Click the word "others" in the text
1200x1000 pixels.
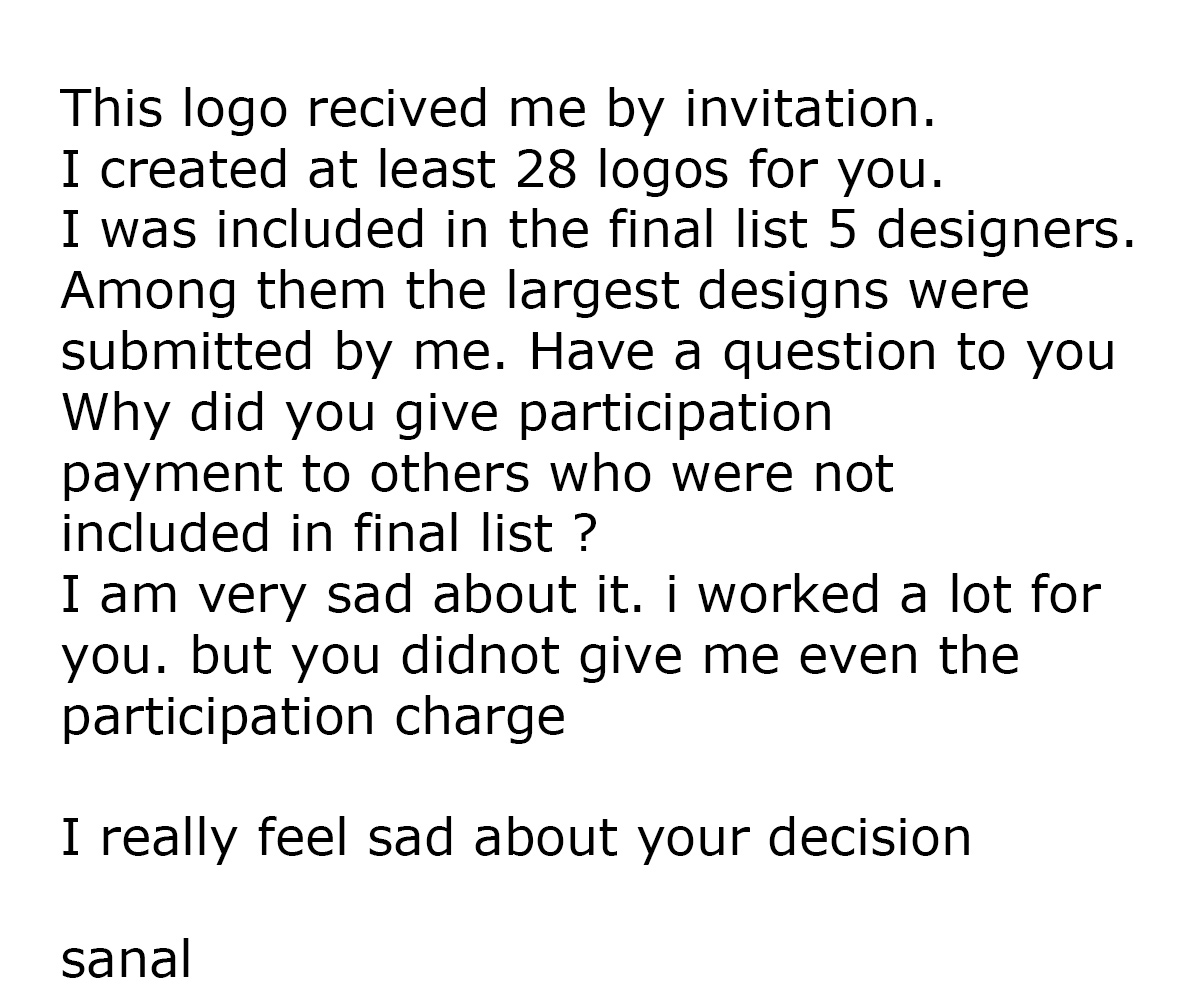point(450,473)
